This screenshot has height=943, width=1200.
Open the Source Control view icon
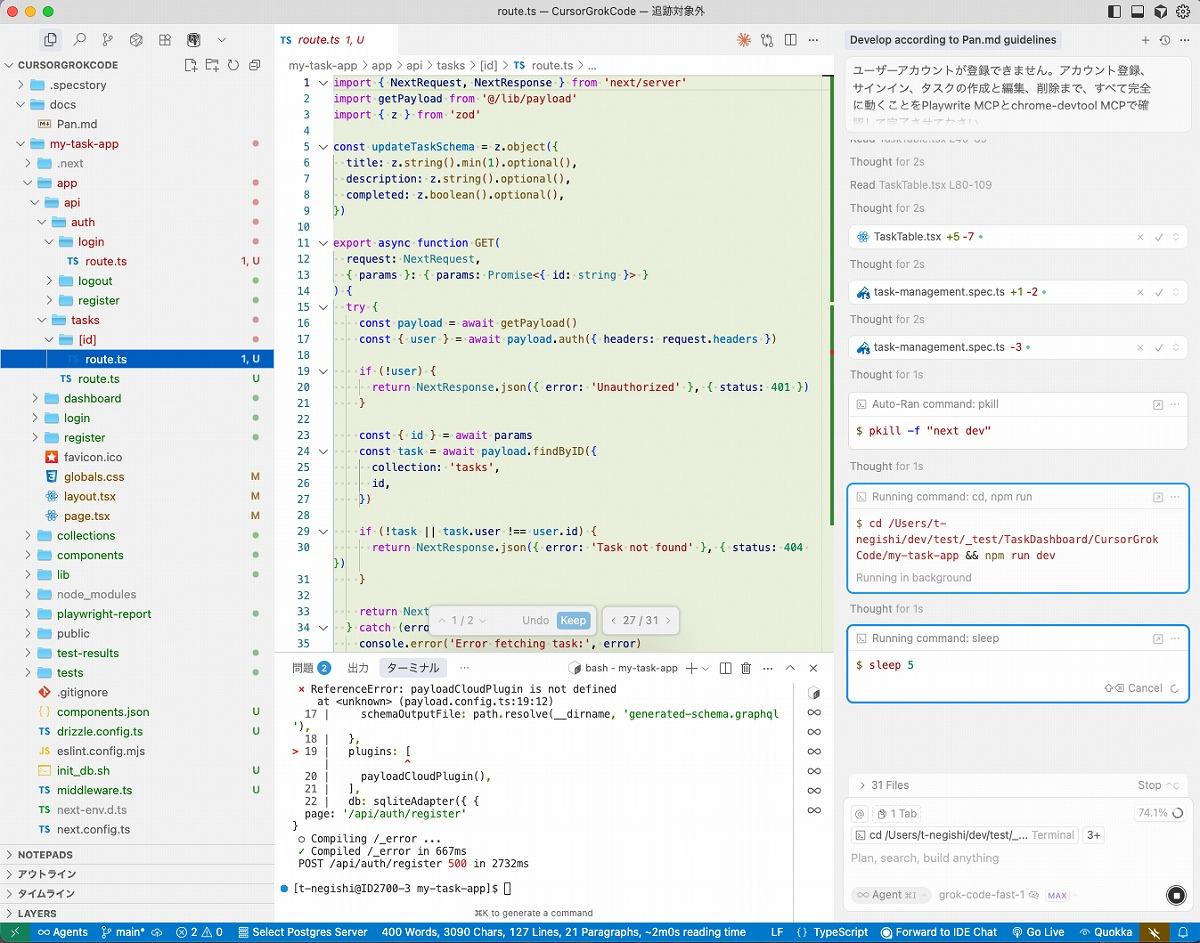tap(107, 40)
